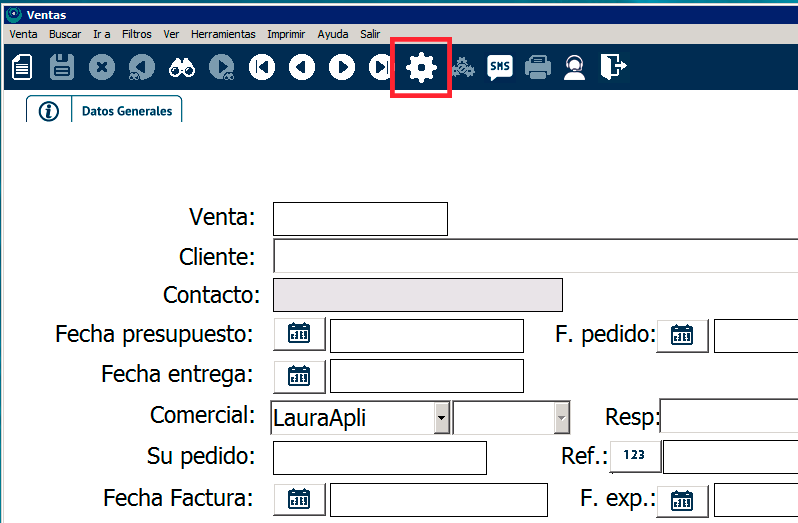Screen dimensions: 798x523
Task: Click the exit door icon
Action: [x=612, y=67]
